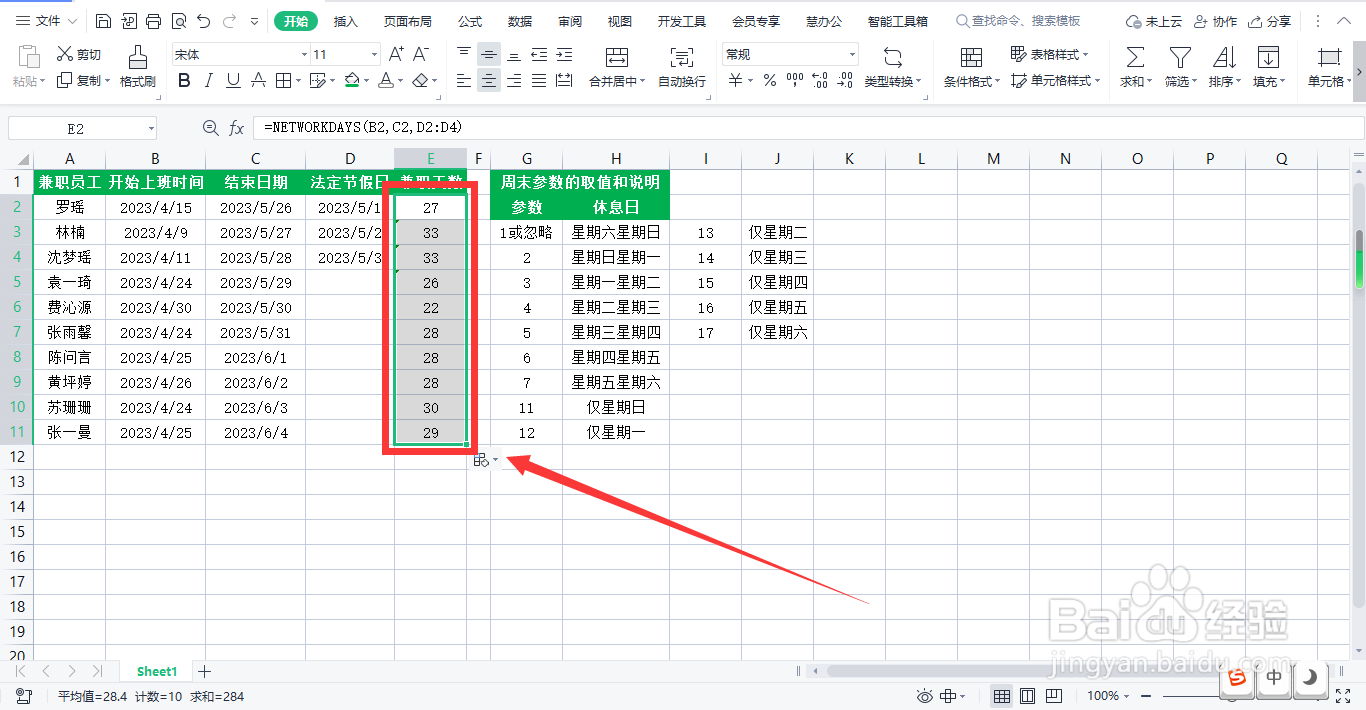This screenshot has width=1366, height=710.
Task: Switch to the Page Layout (页面布局) tab
Action: [408, 21]
